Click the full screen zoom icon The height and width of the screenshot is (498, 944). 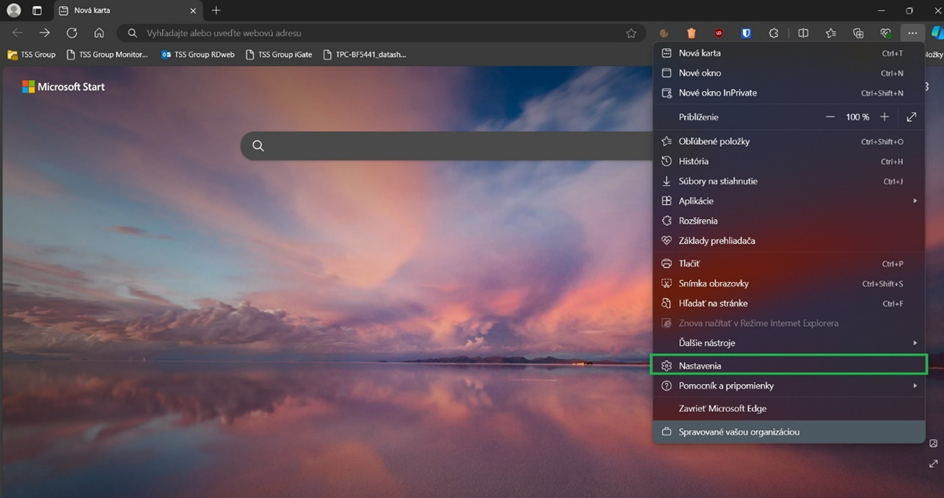[911, 117]
